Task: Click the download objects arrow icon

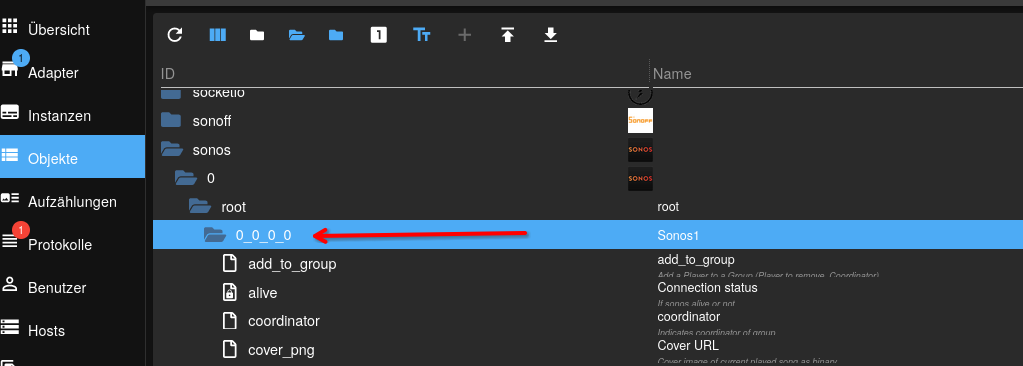Action: point(551,35)
